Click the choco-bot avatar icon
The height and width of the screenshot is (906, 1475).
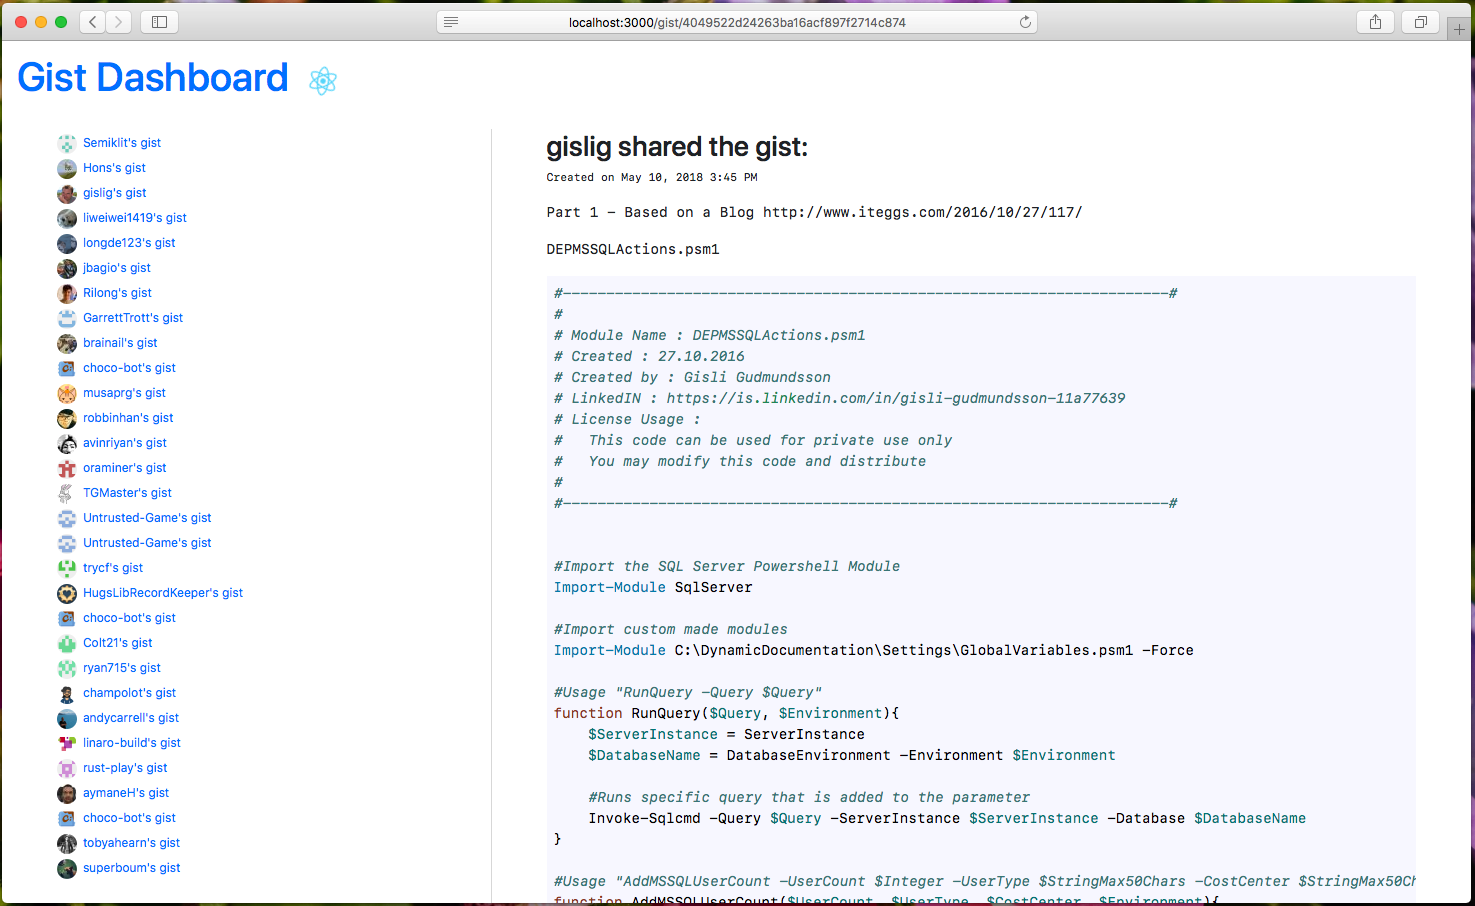tap(66, 368)
